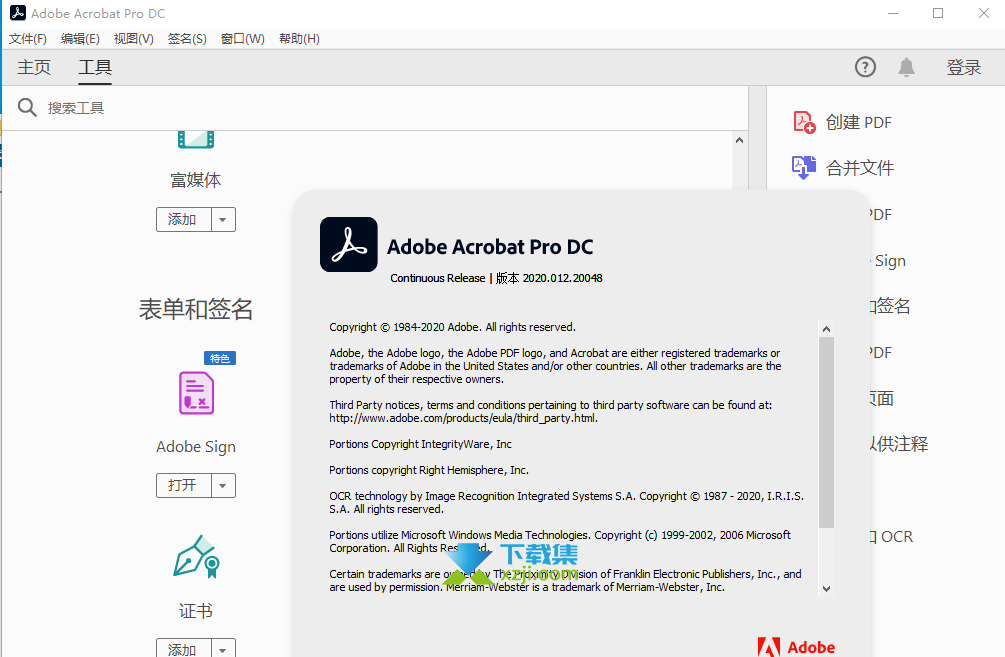Screen dimensions: 1005x657
Task: Close the Acrobat window
Action: tap(984, 13)
